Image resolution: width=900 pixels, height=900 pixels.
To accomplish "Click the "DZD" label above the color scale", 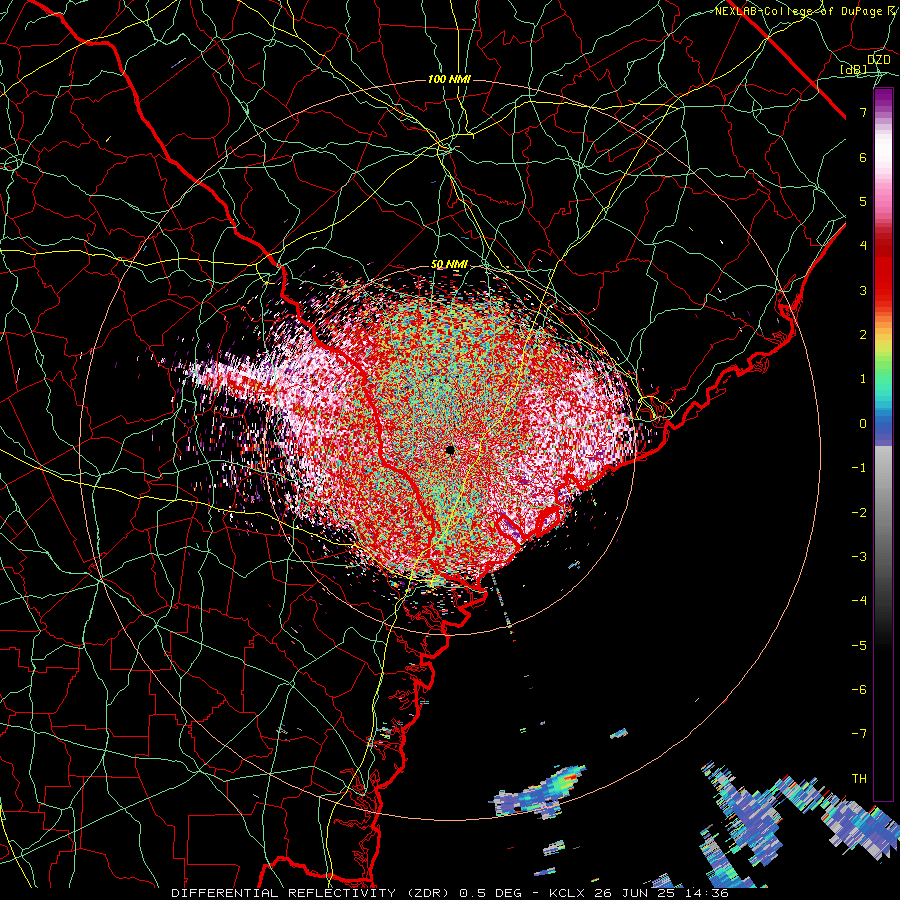I will (878, 60).
